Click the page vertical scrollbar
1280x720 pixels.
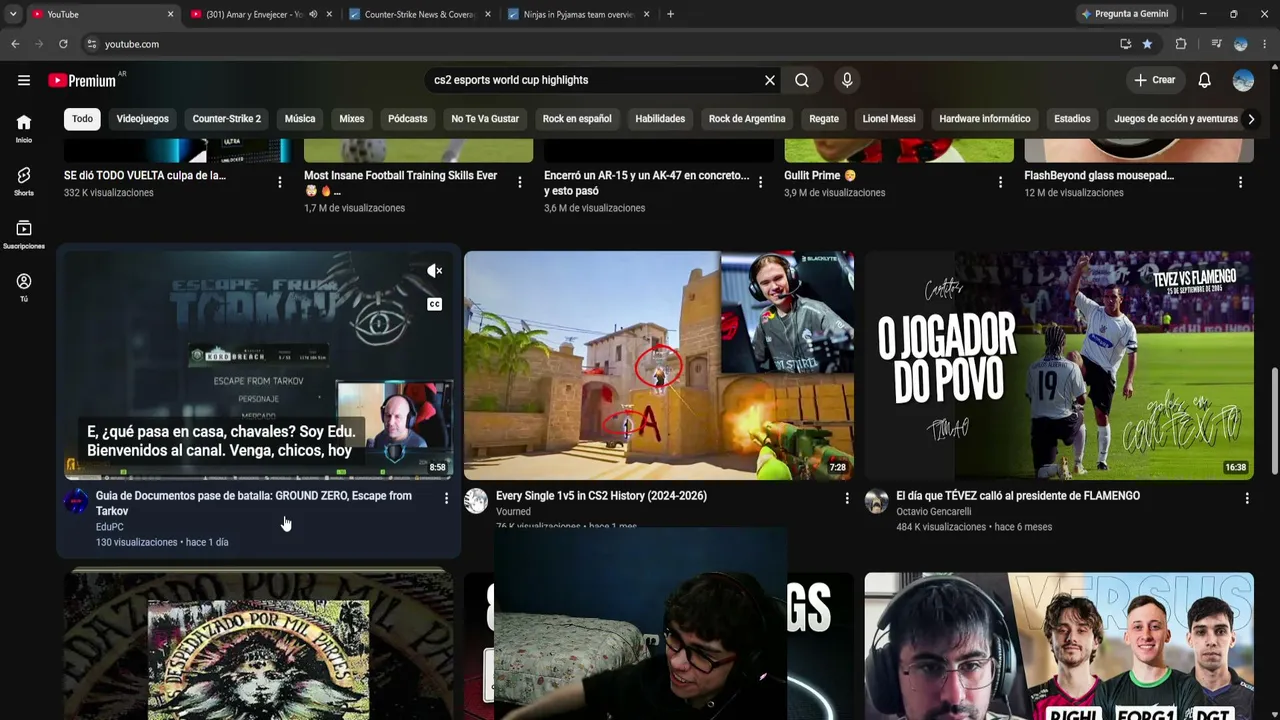click(x=1274, y=420)
